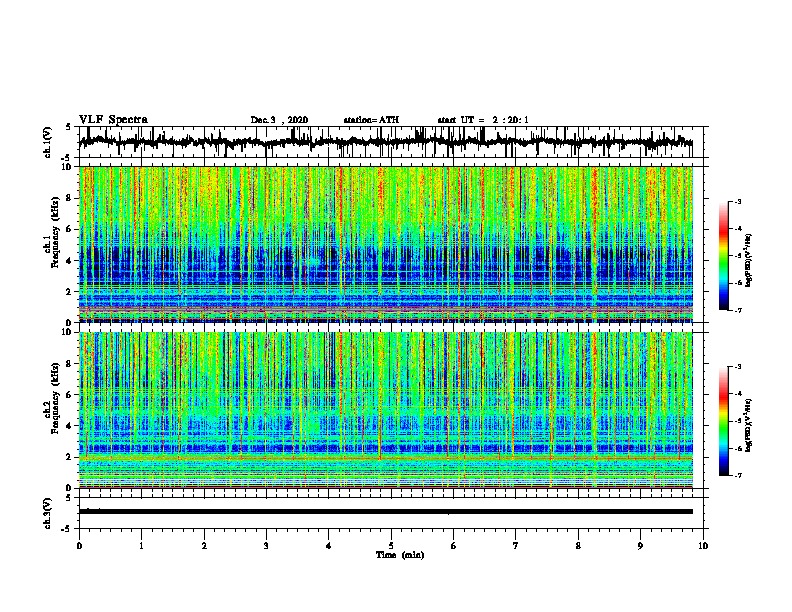Click inside the ch.1 spectrogram plot
Viewport: 792px width, 612px height.
386,244
